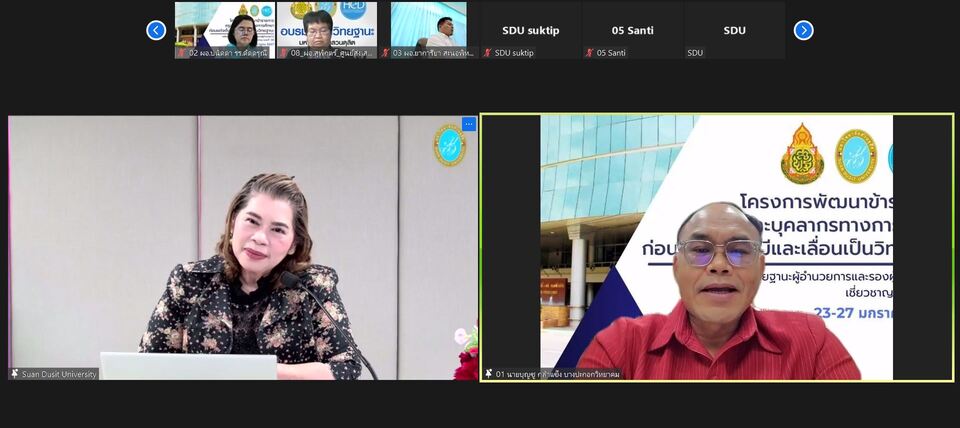Click the '03' participant name caption
Screen dimensions: 960x428
(433, 53)
